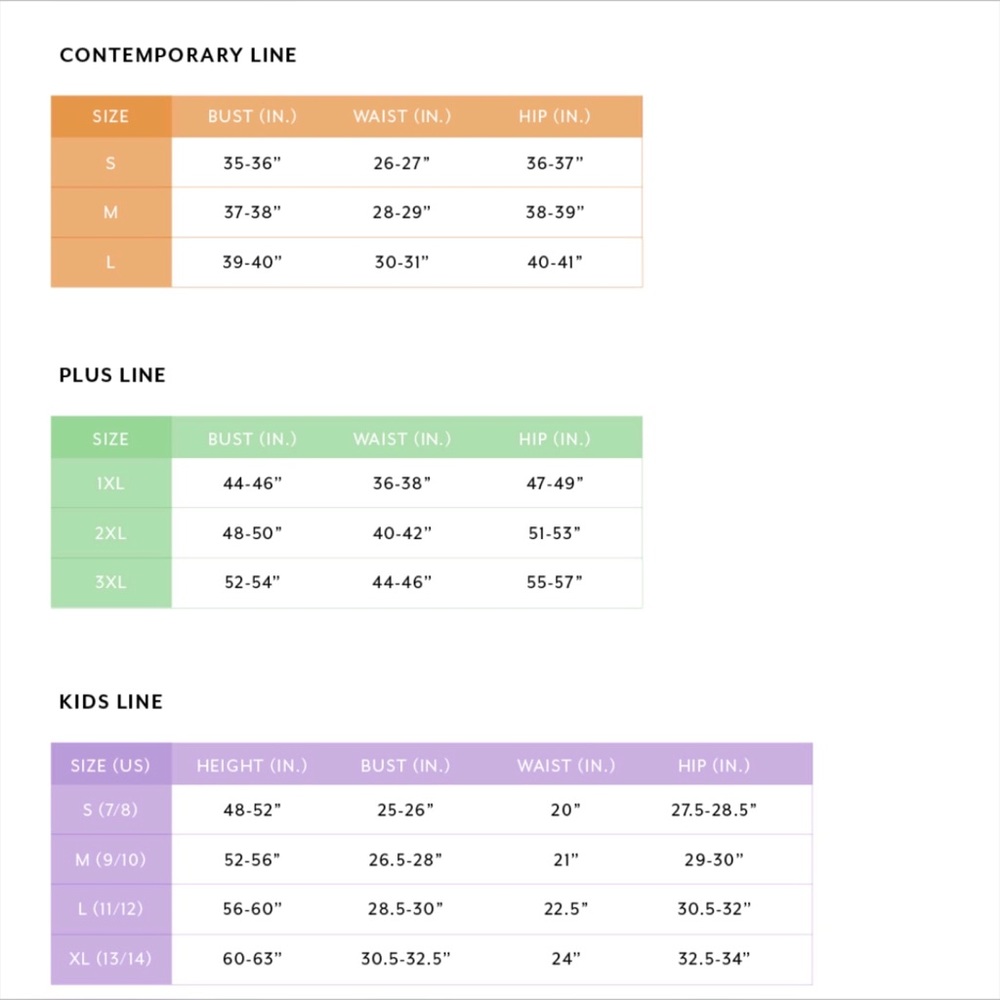The image size is (1000, 1000).
Task: Select the 32.5-34" kids hip cell
Action: pyautogui.click(x=714, y=959)
